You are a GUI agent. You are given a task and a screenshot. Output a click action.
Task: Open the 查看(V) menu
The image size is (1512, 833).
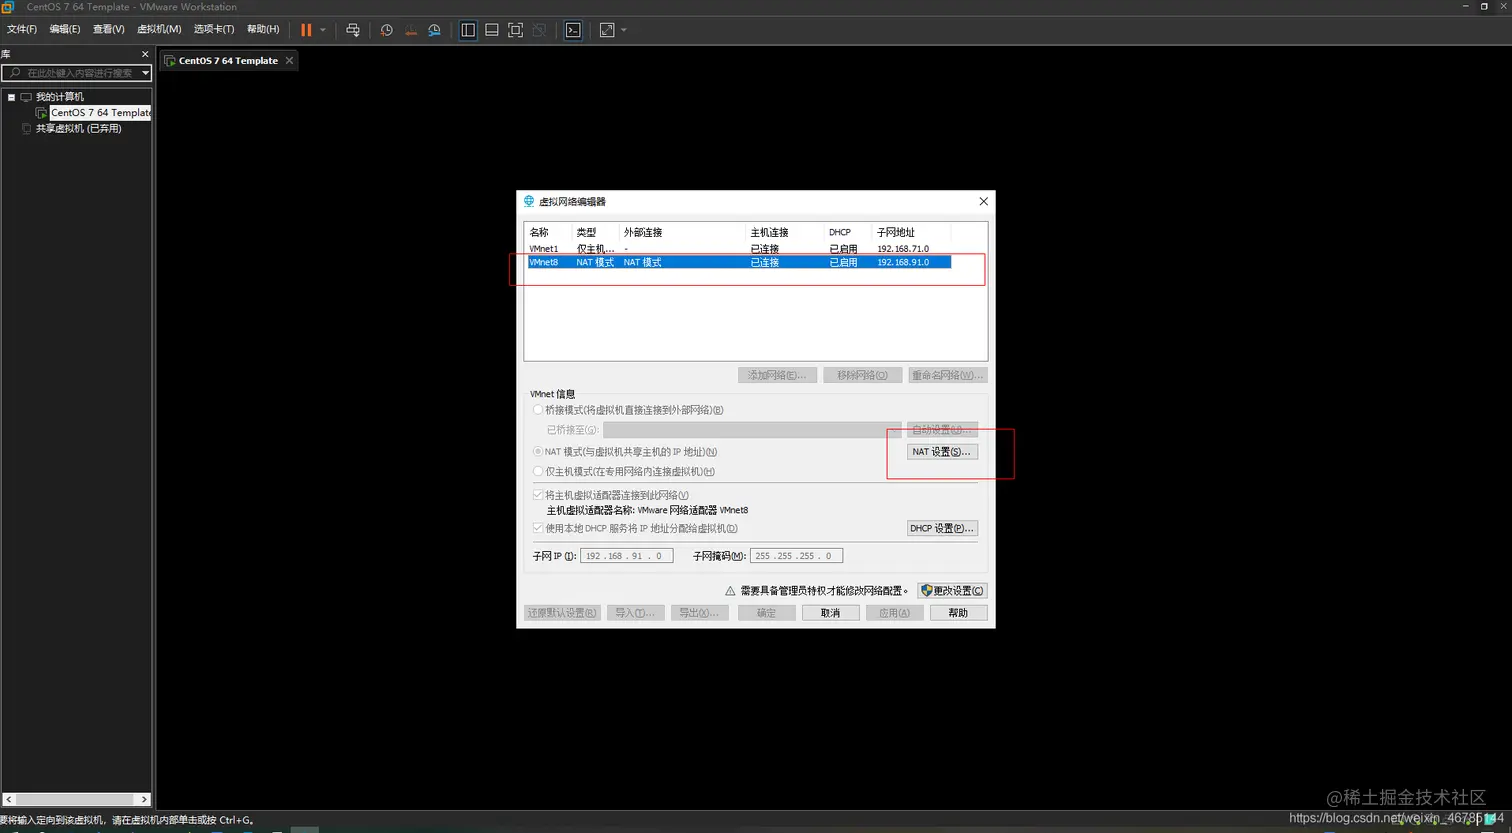tap(109, 30)
